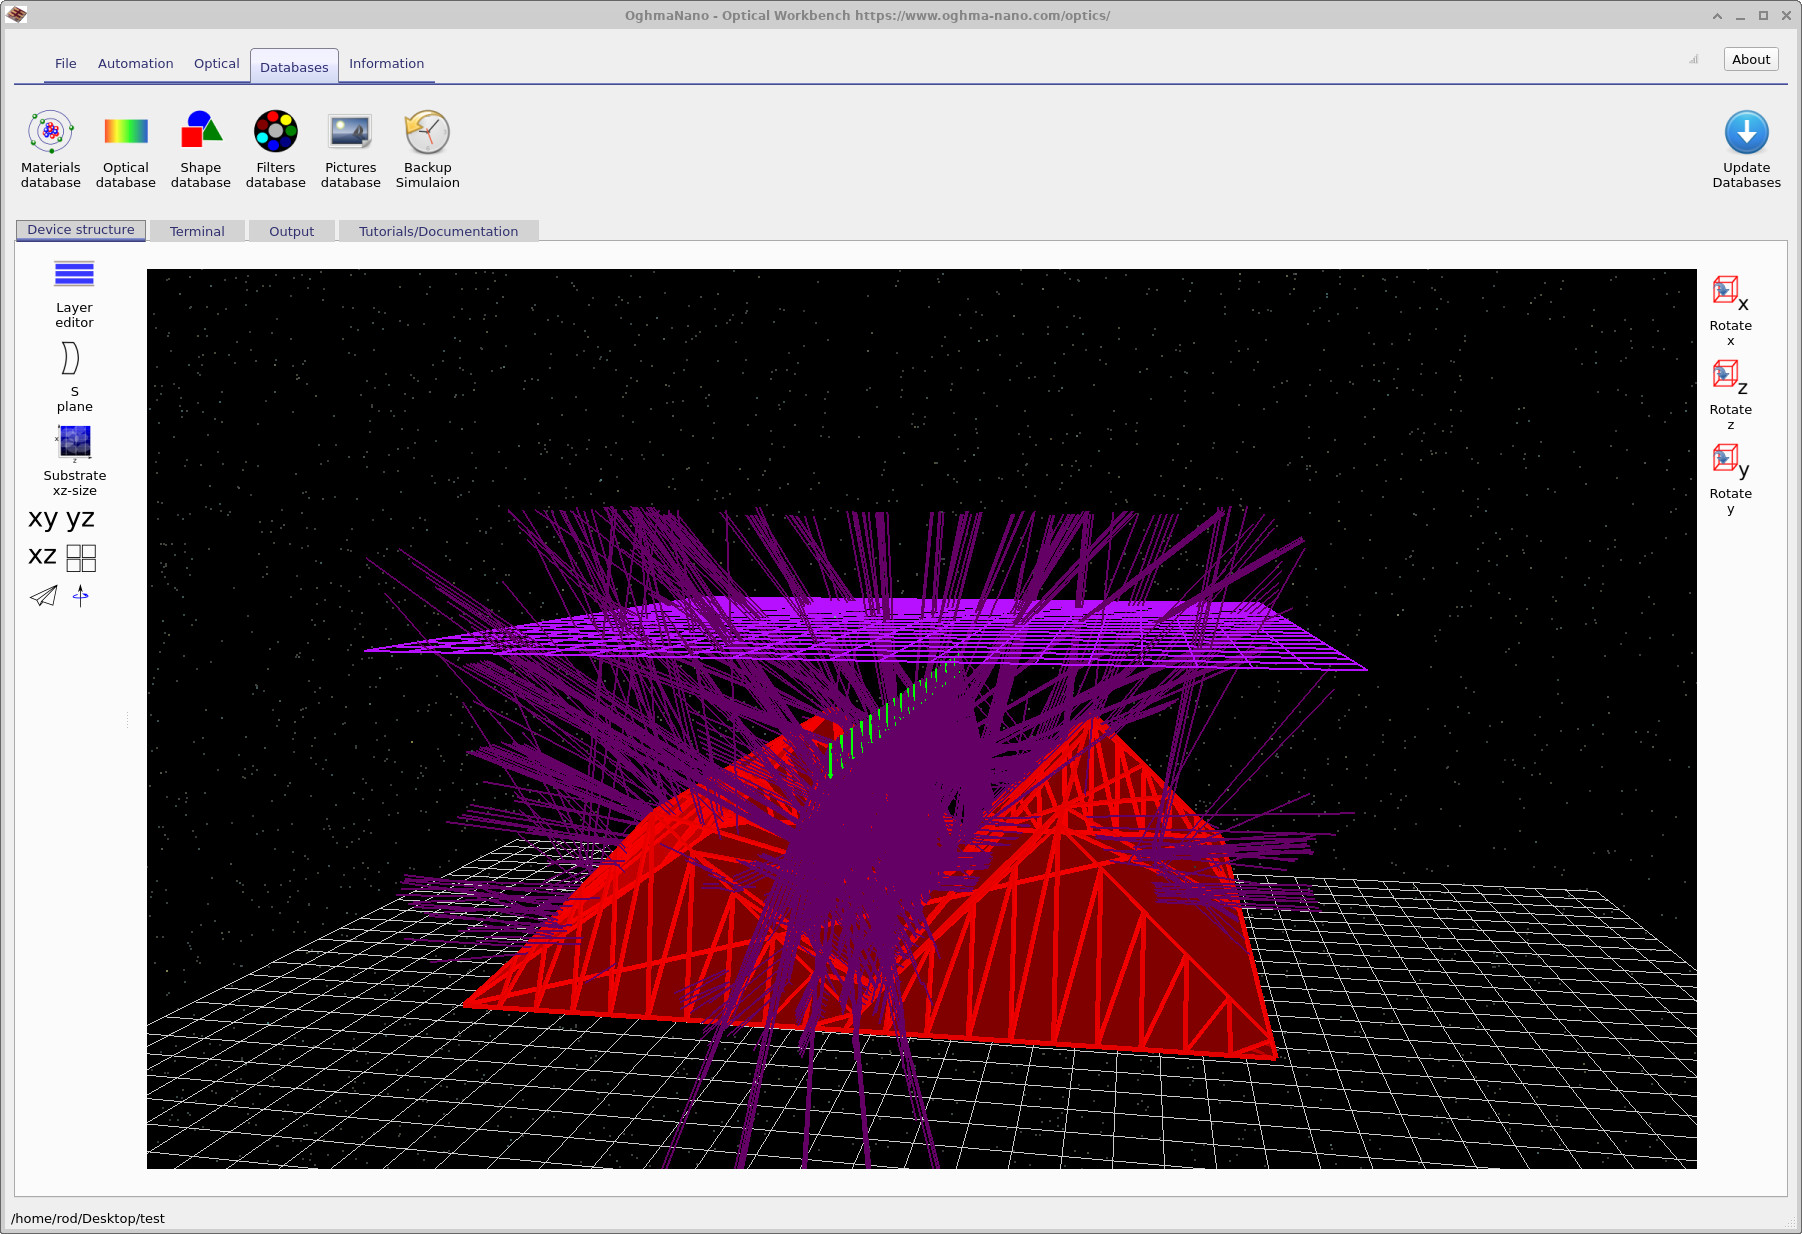Select the S plane tool
1802x1234 pixels.
click(x=71, y=360)
